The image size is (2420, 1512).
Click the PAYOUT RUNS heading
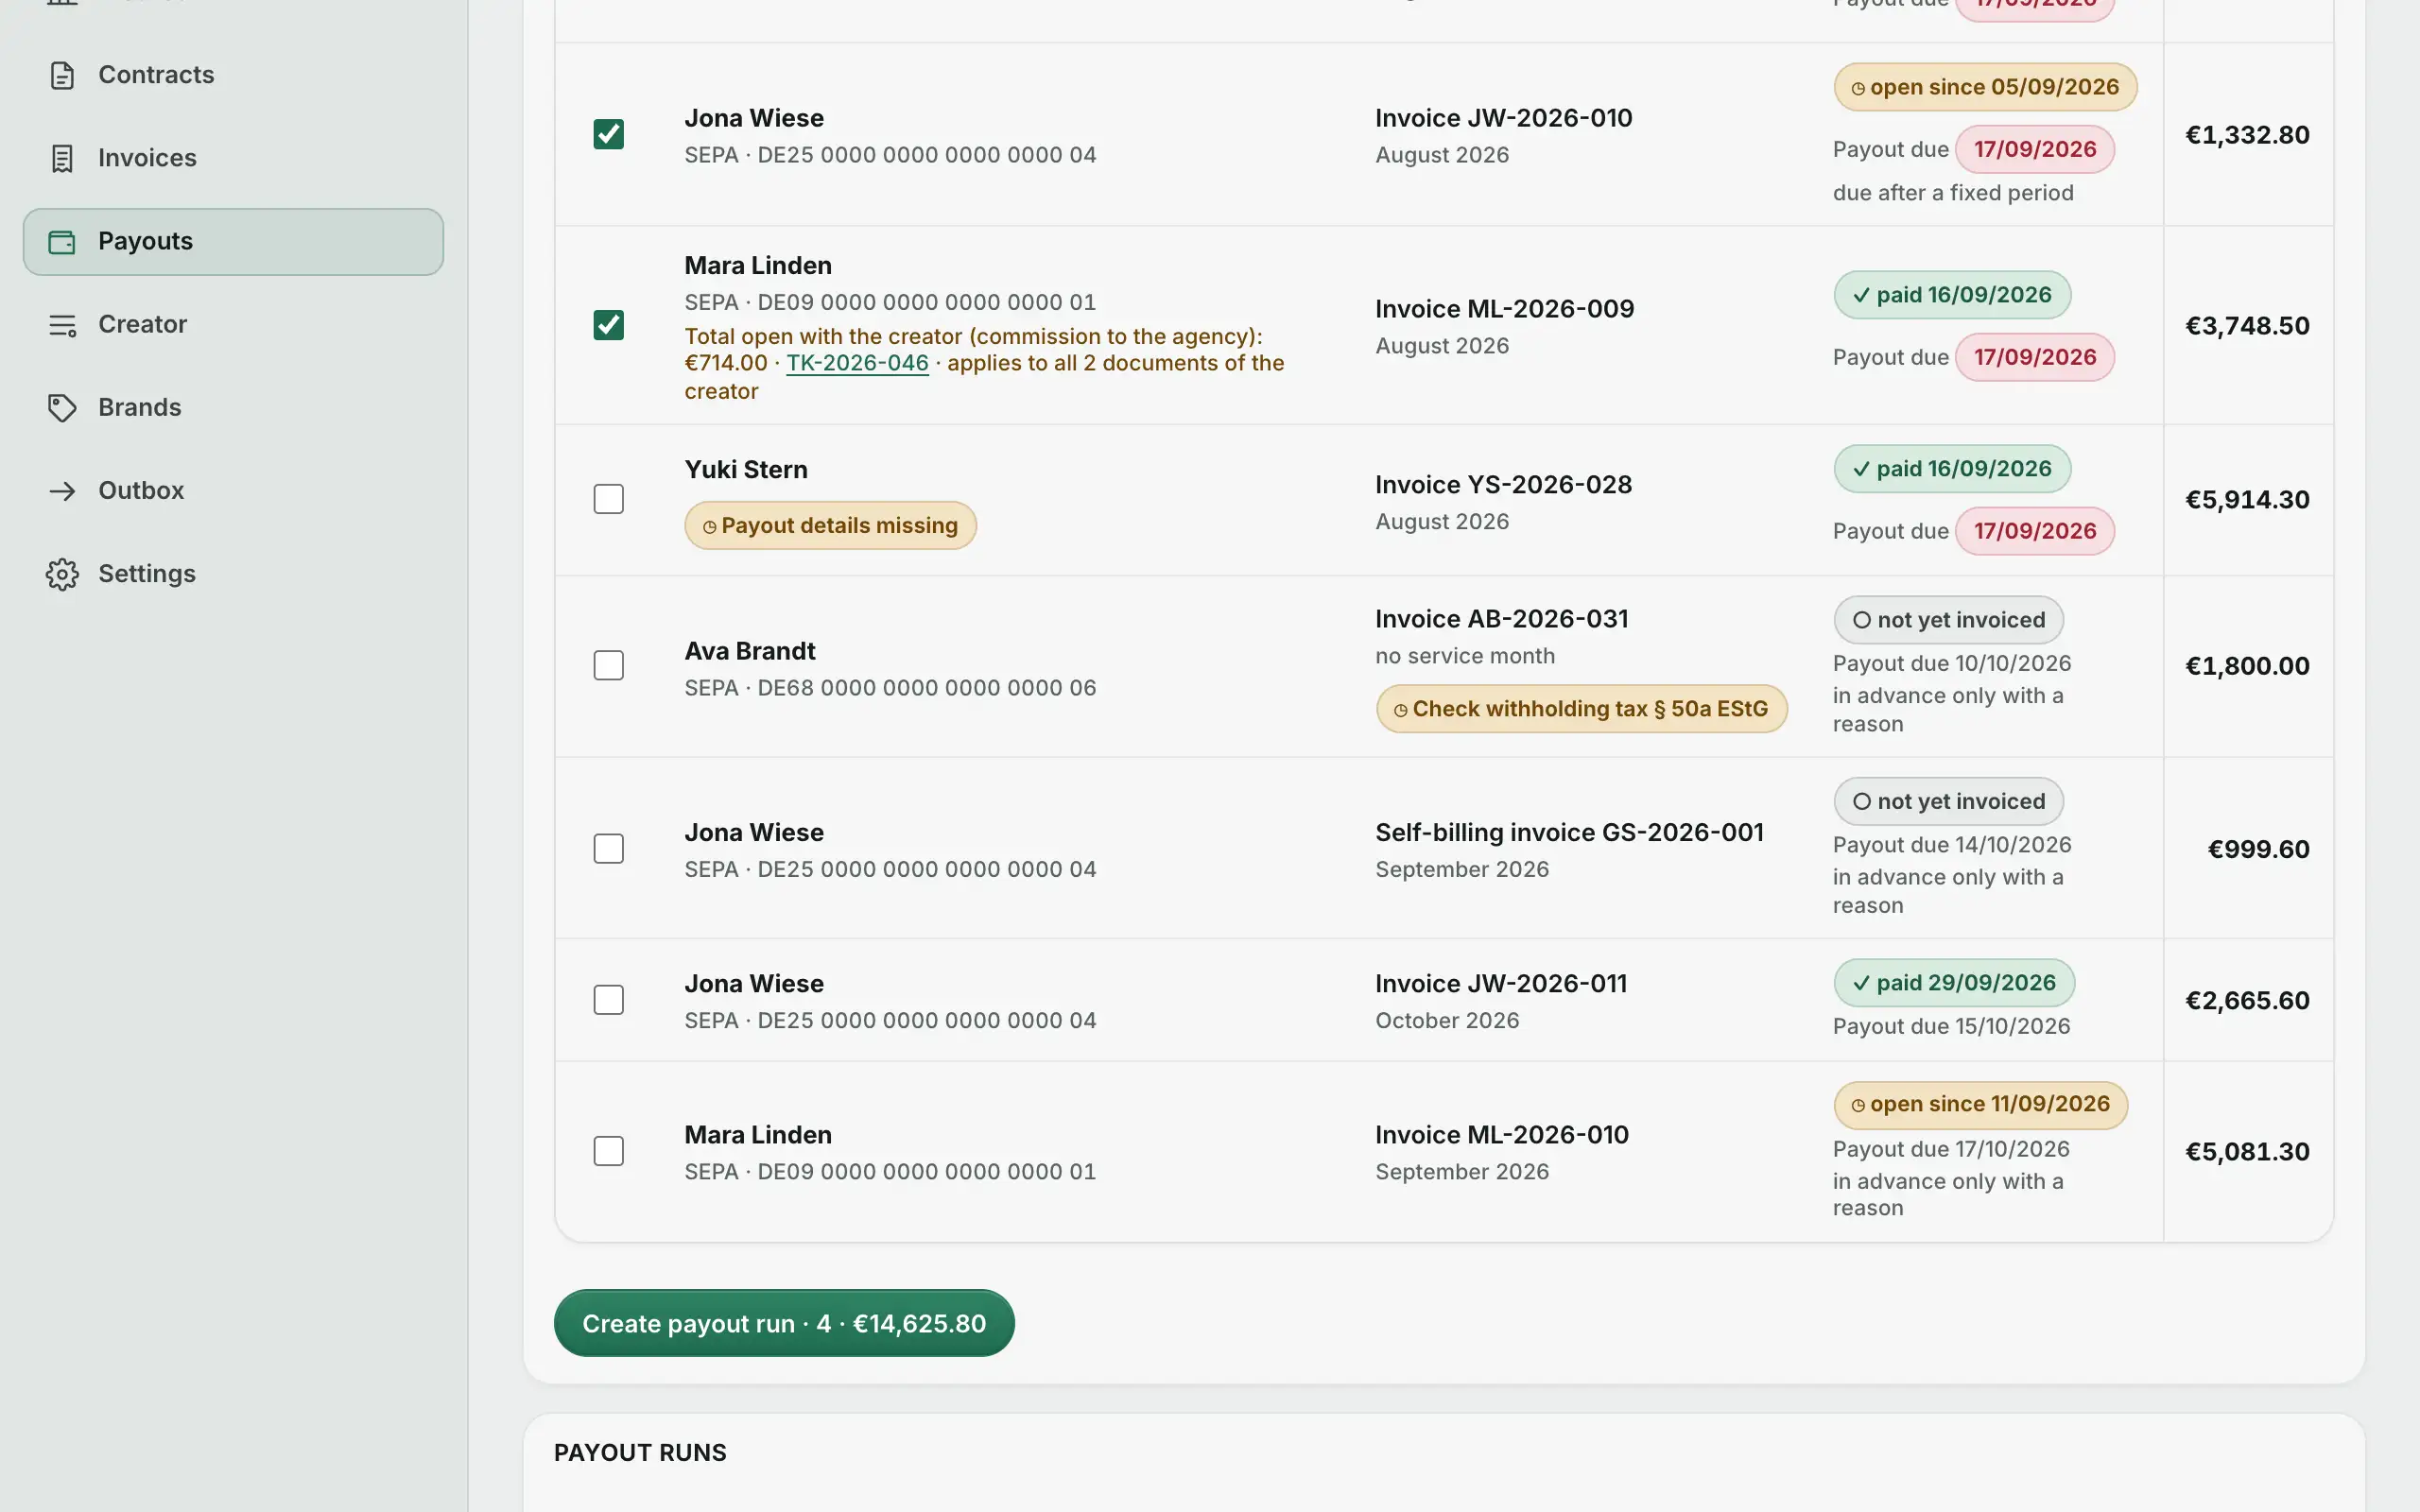pyautogui.click(x=640, y=1453)
